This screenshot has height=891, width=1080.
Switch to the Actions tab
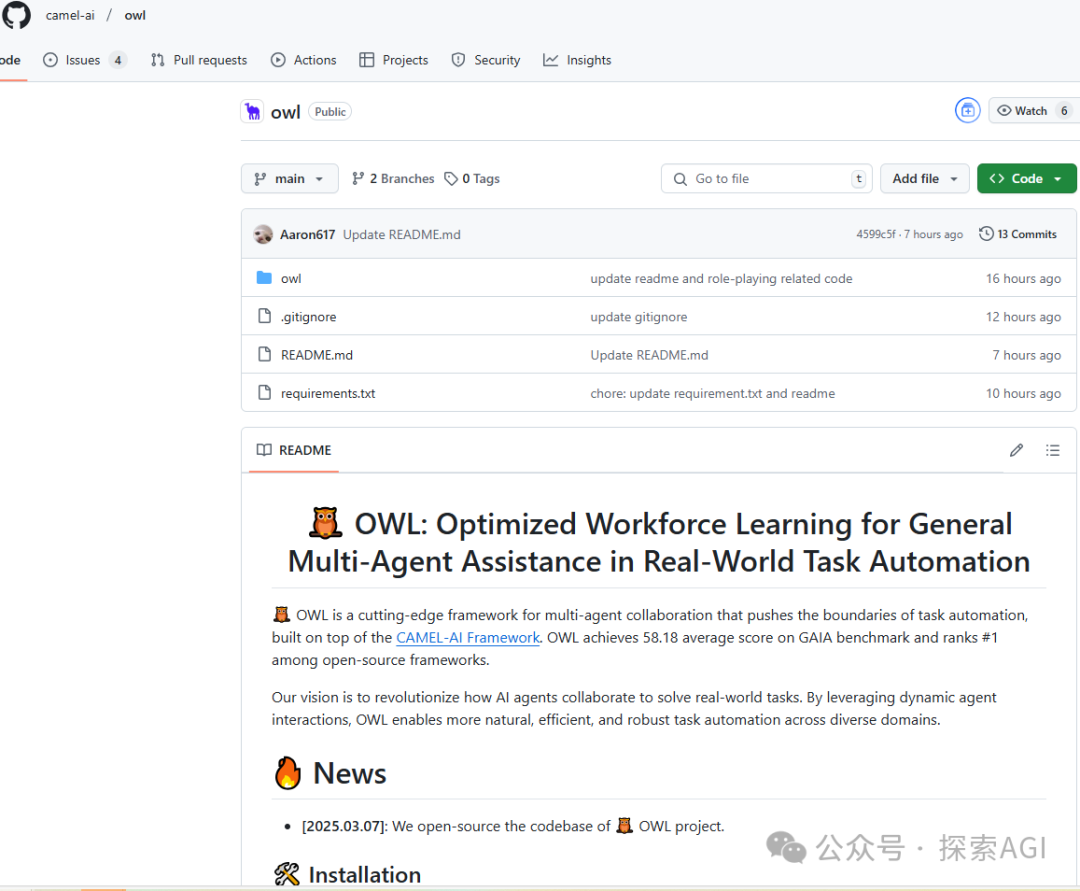[304, 60]
